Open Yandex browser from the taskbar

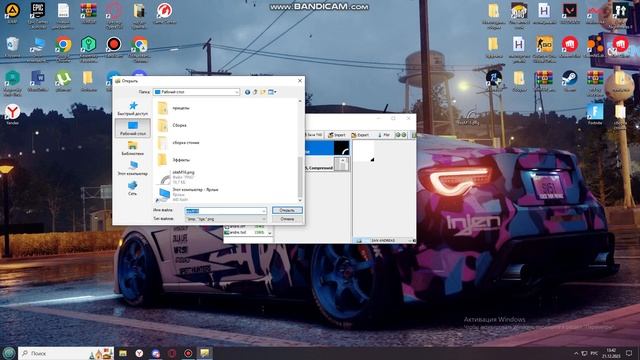pyautogui.click(x=139, y=353)
